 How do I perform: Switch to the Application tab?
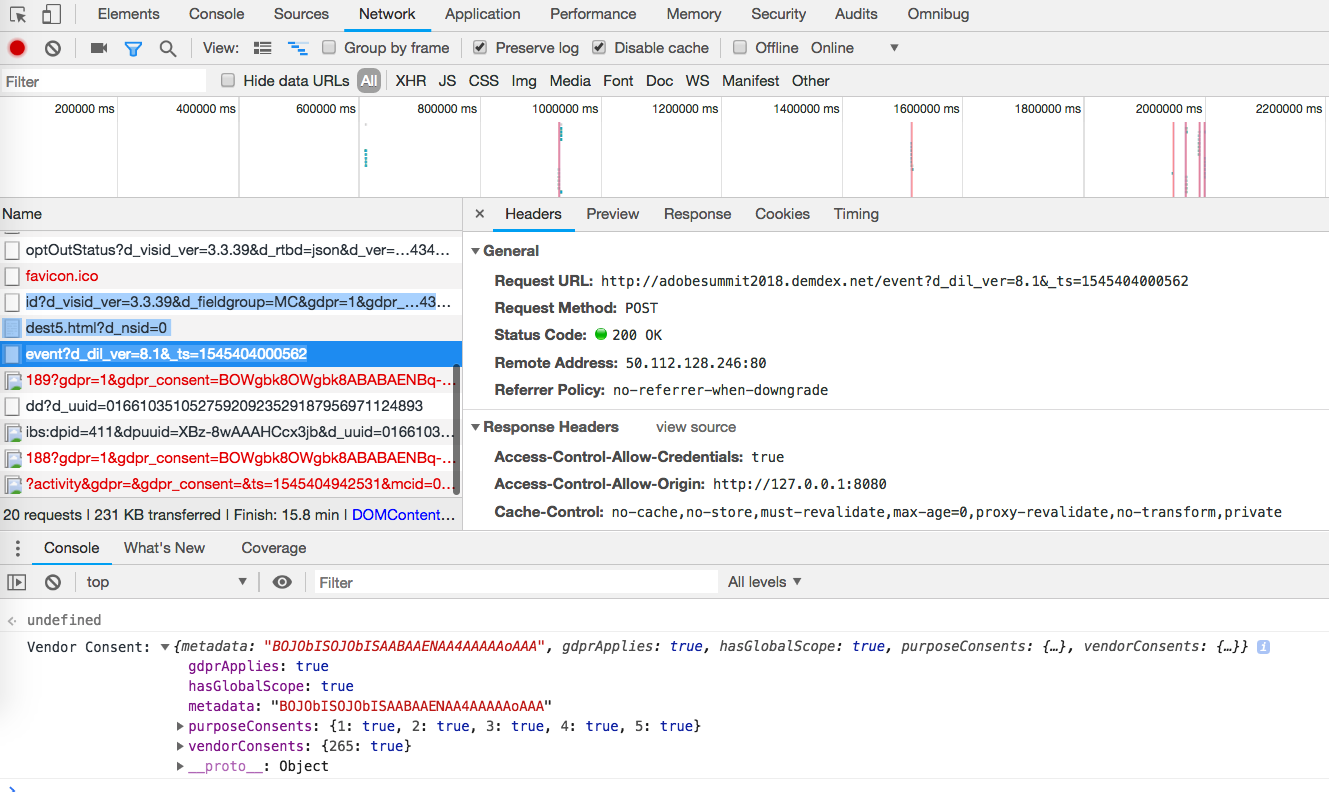coord(482,14)
